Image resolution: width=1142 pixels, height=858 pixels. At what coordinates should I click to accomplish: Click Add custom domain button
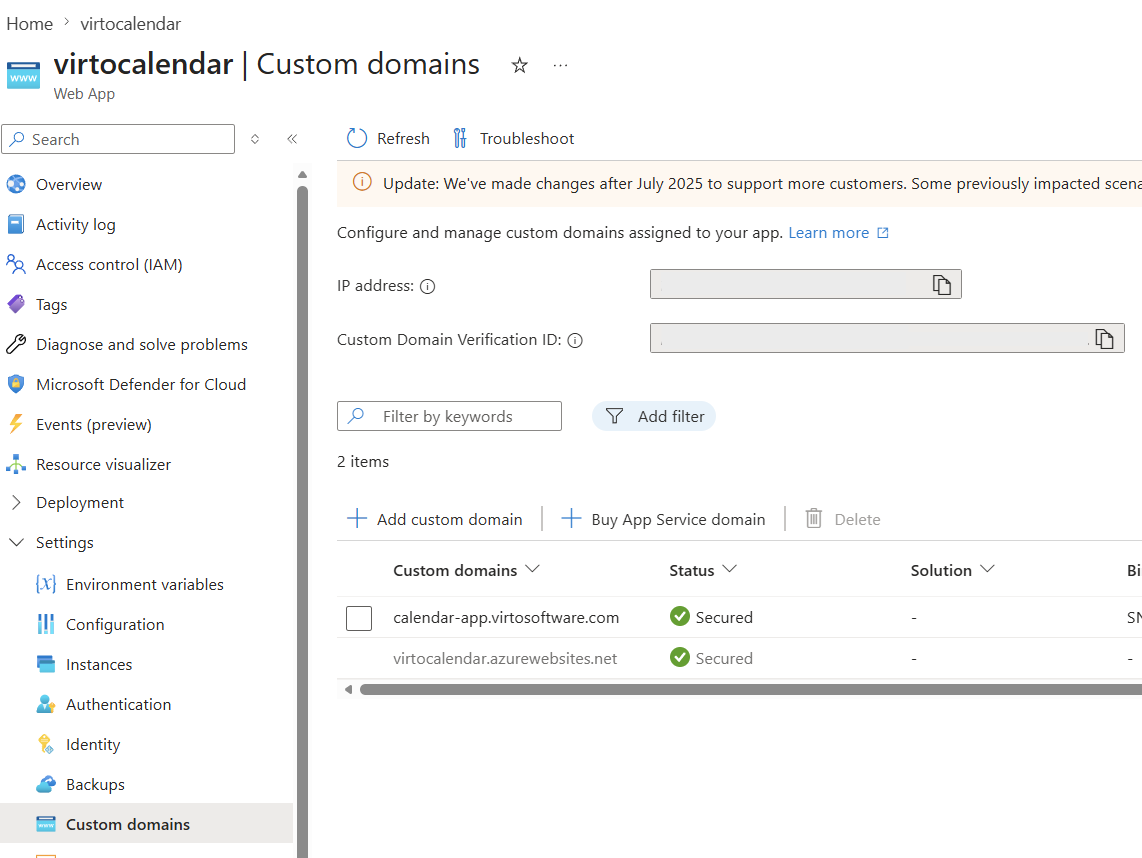pos(435,519)
